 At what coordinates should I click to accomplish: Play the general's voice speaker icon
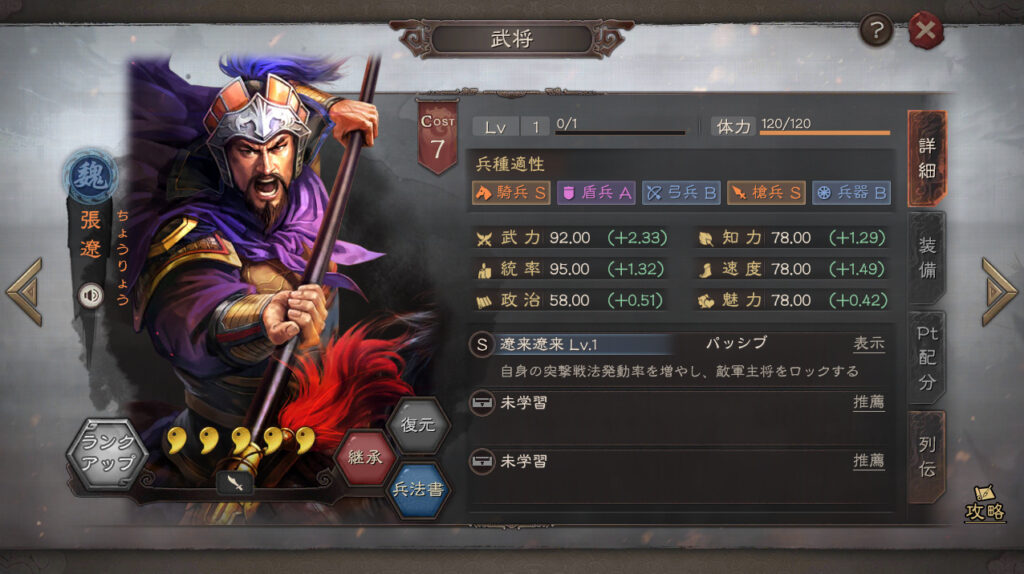coord(91,296)
